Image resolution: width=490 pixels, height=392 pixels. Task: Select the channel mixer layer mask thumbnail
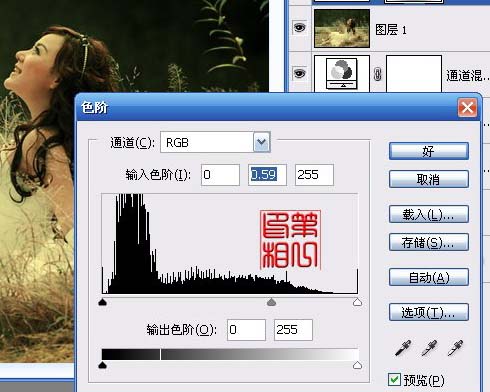414,74
